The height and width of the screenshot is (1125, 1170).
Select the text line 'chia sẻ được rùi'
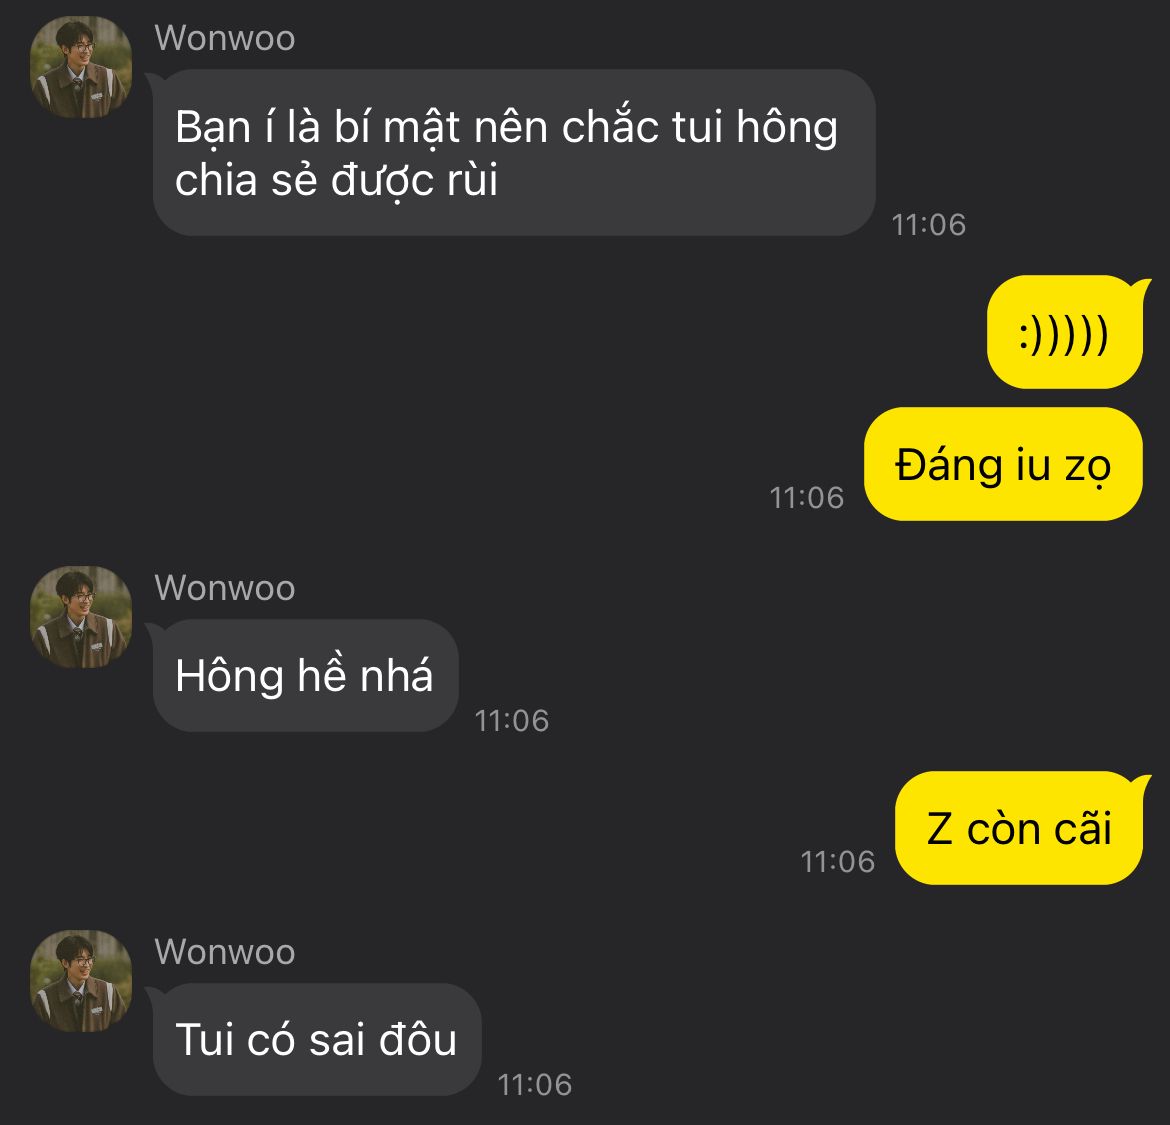click(337, 181)
